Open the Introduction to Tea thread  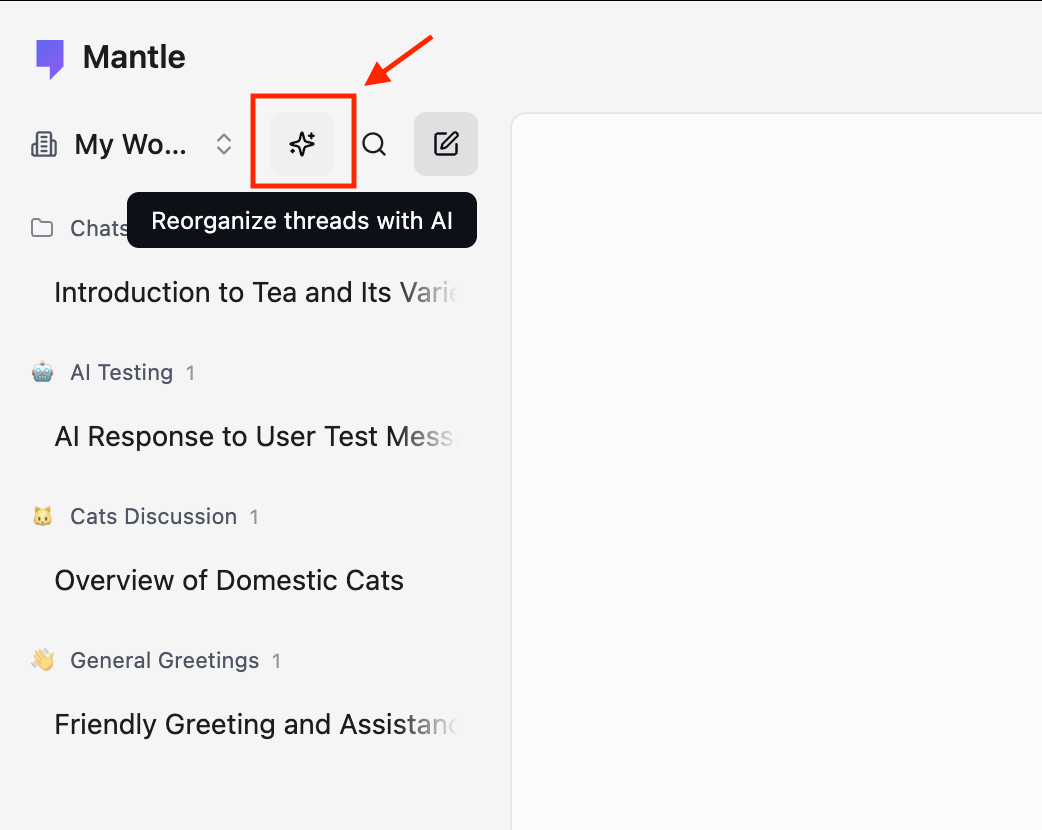click(256, 292)
